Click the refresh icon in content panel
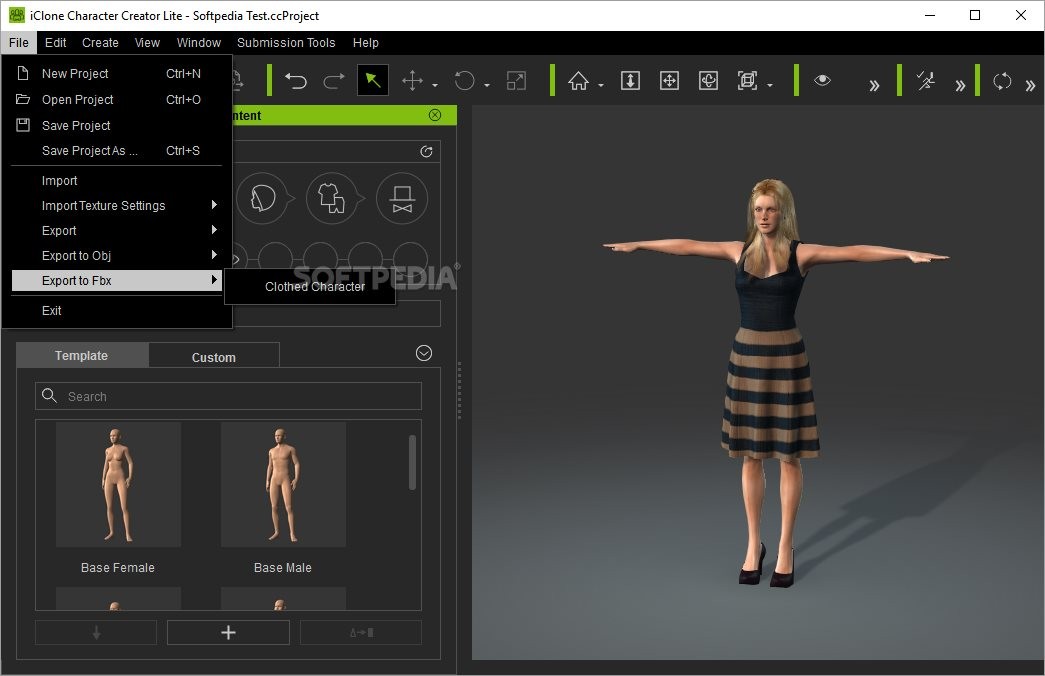The height and width of the screenshot is (676, 1045). pyautogui.click(x=427, y=151)
